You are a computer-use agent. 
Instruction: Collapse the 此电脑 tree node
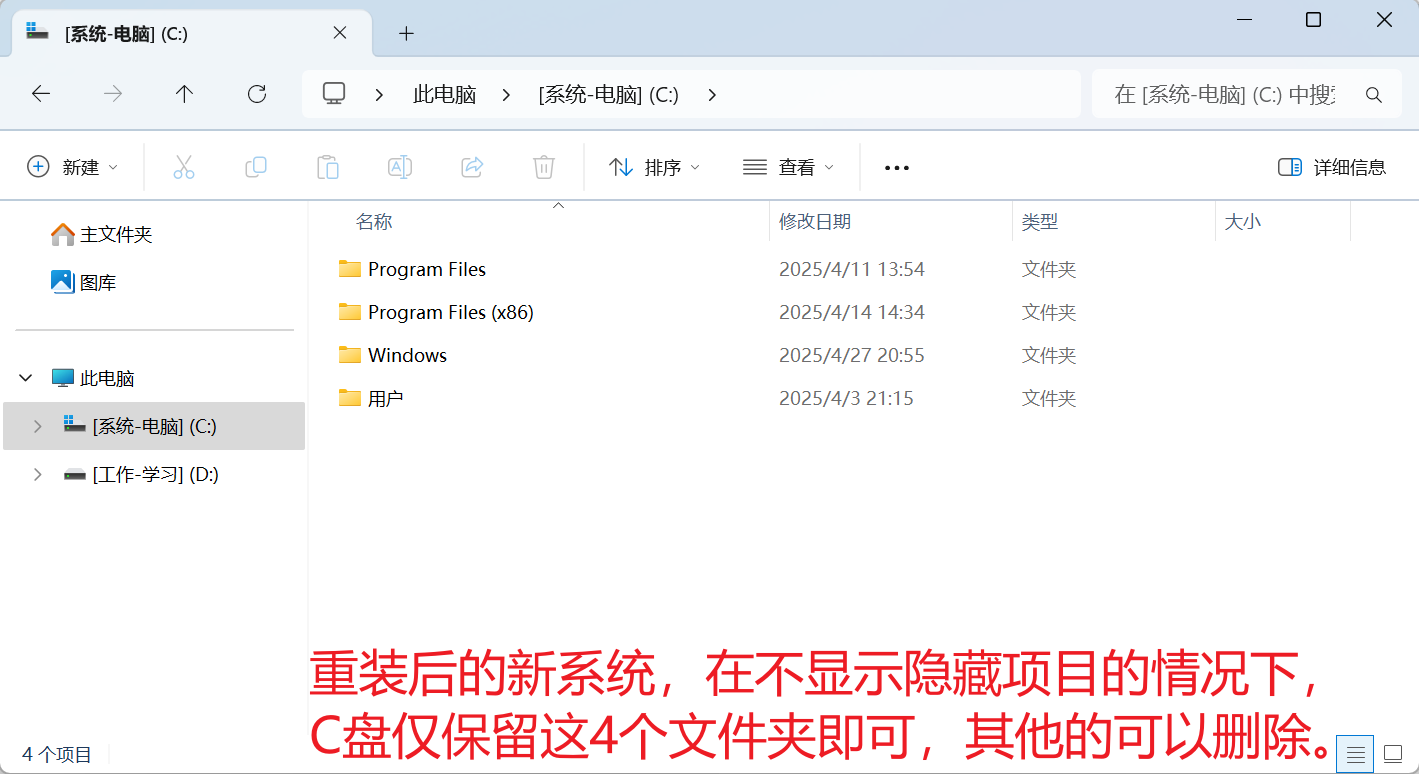pos(25,378)
